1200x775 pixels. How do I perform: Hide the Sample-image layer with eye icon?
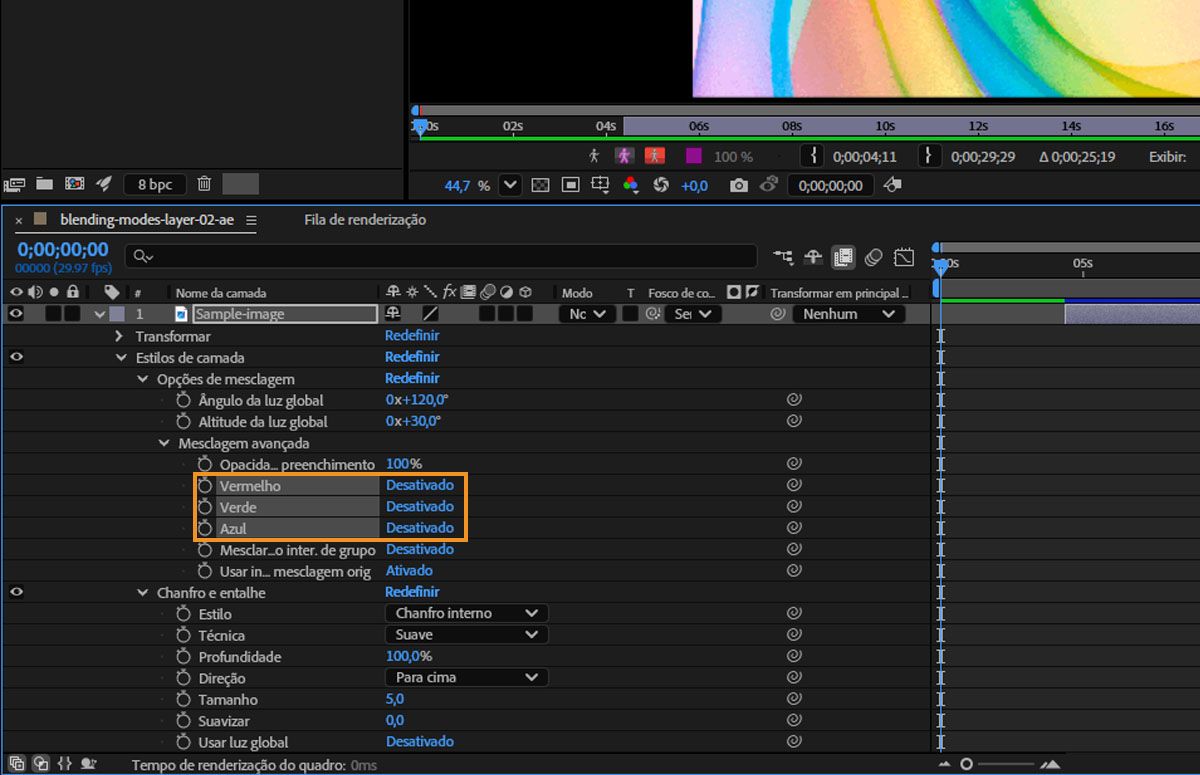16,313
